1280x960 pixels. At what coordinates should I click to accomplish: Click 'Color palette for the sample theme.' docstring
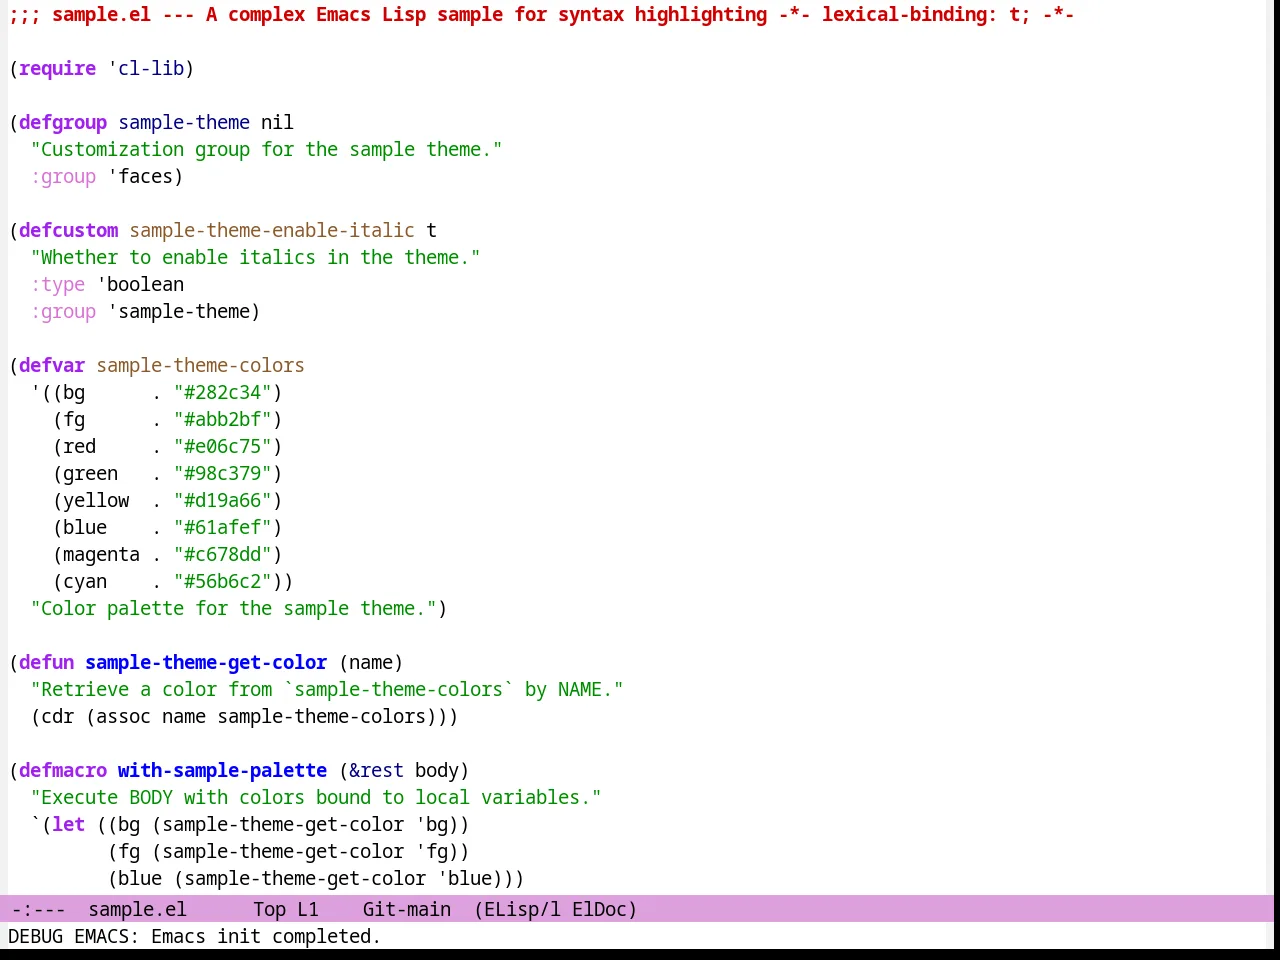(x=233, y=608)
